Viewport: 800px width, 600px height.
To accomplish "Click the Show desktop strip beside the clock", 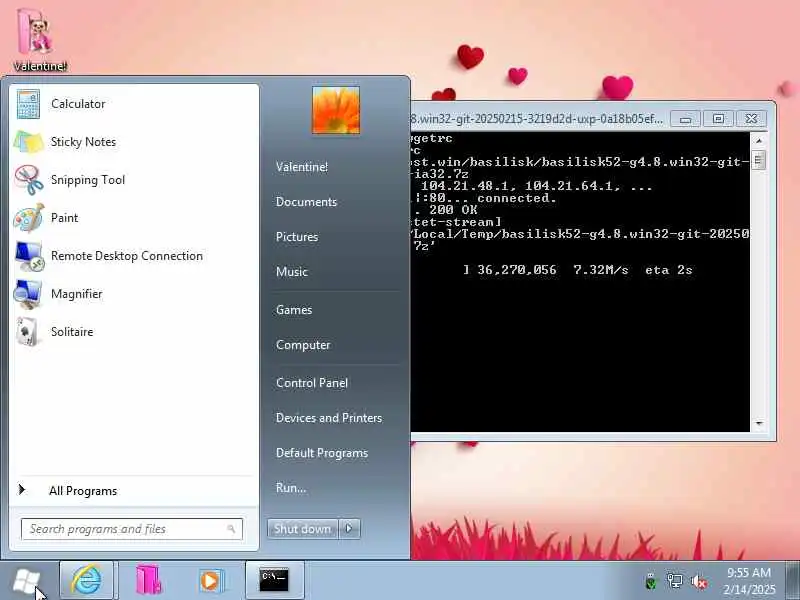I will tap(792, 580).
